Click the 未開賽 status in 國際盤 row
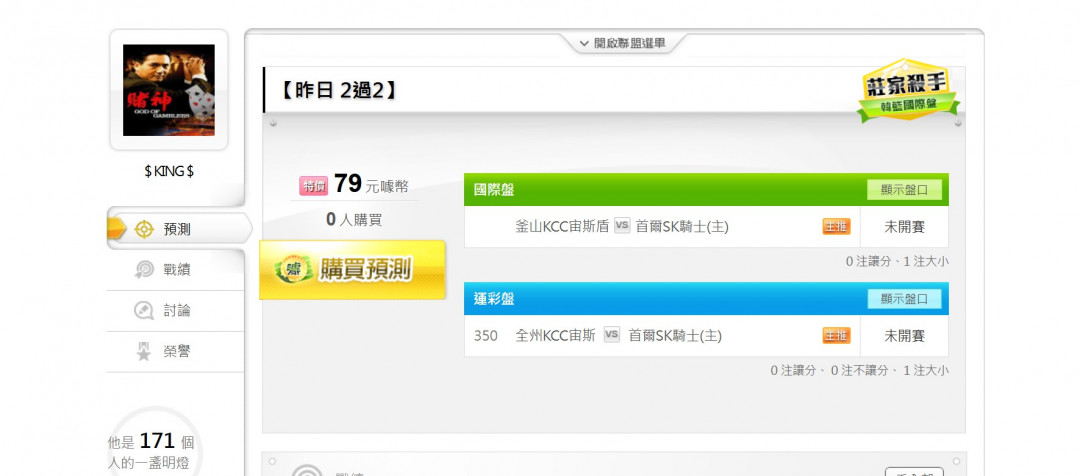Screen dimensions: 1080x476 click(904, 227)
